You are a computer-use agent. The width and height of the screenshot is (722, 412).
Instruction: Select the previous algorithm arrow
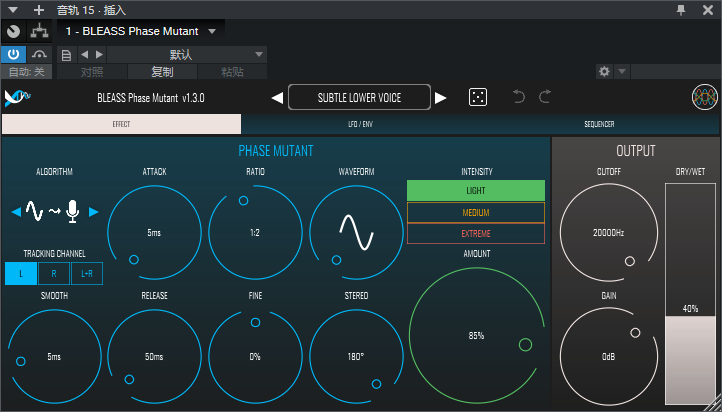(16, 212)
